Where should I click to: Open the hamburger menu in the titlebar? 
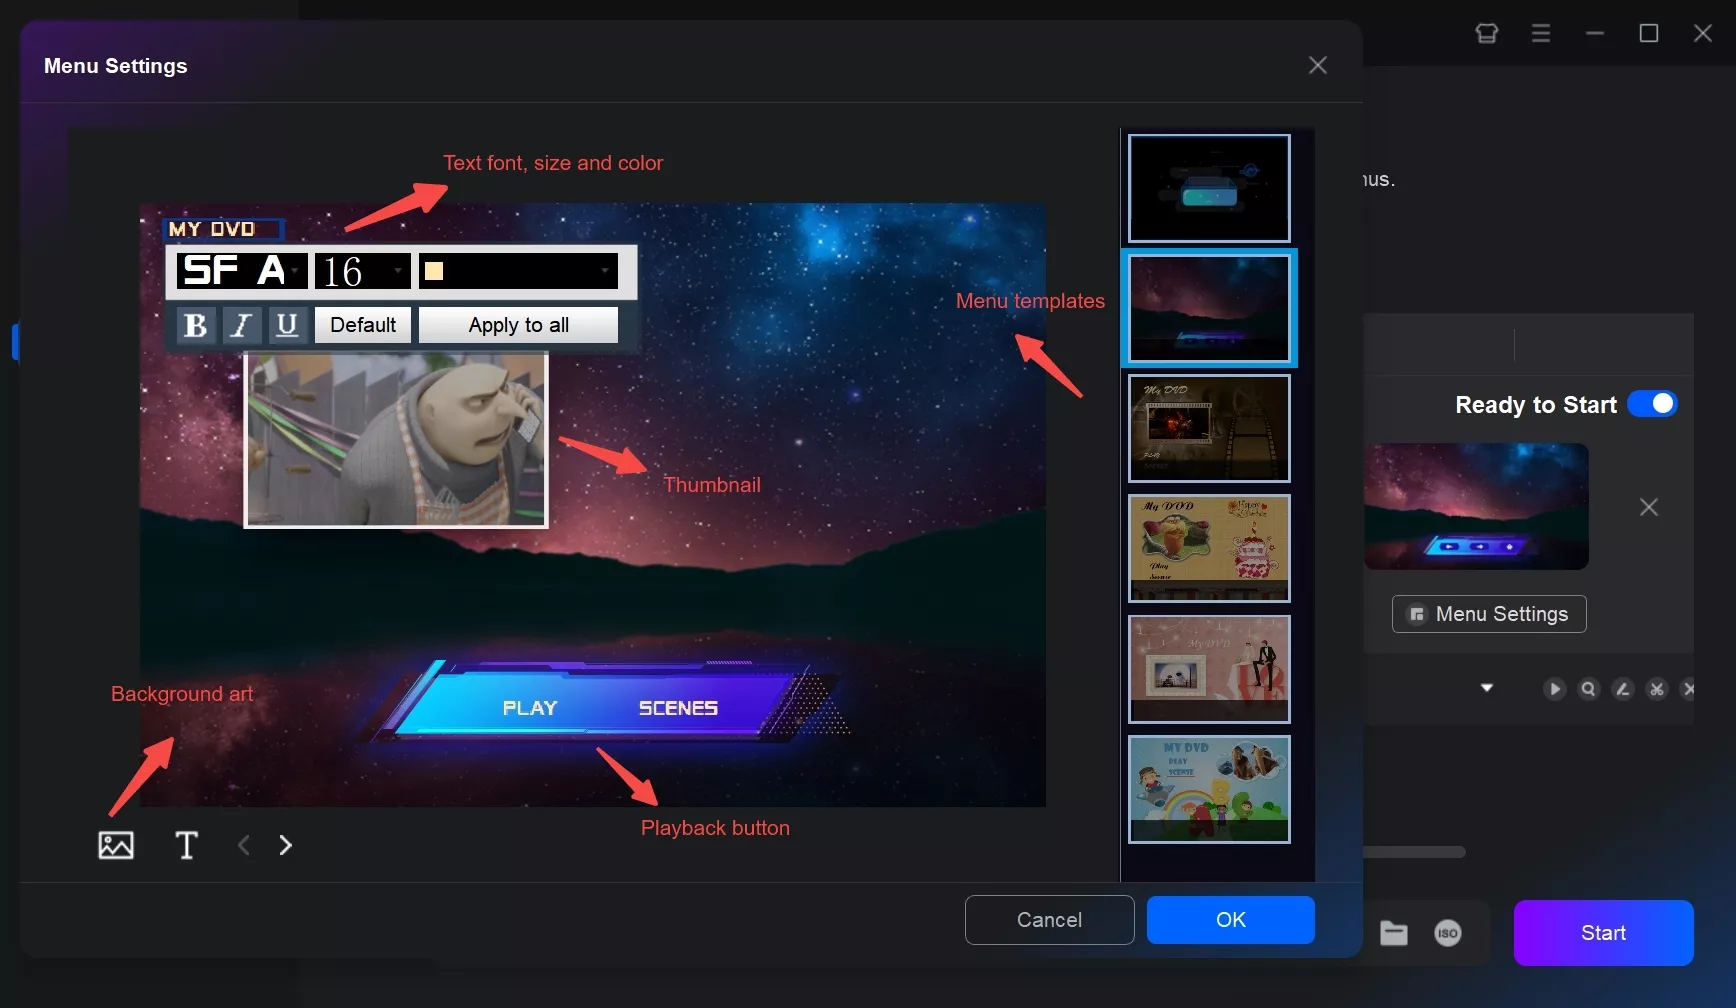click(x=1541, y=32)
